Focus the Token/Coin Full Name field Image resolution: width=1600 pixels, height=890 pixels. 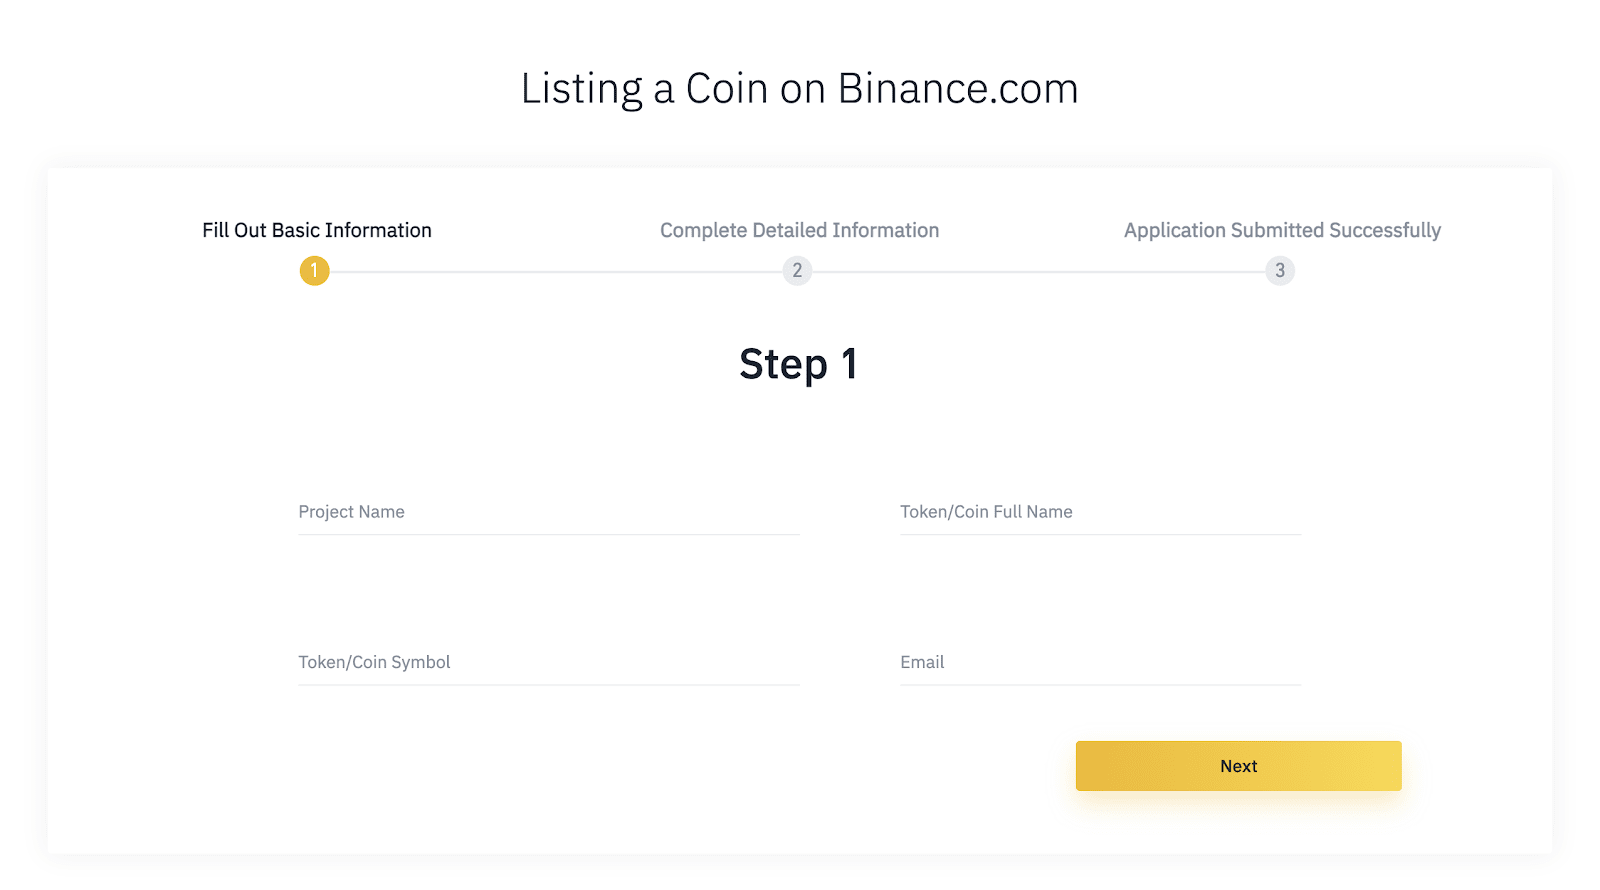click(x=1098, y=512)
